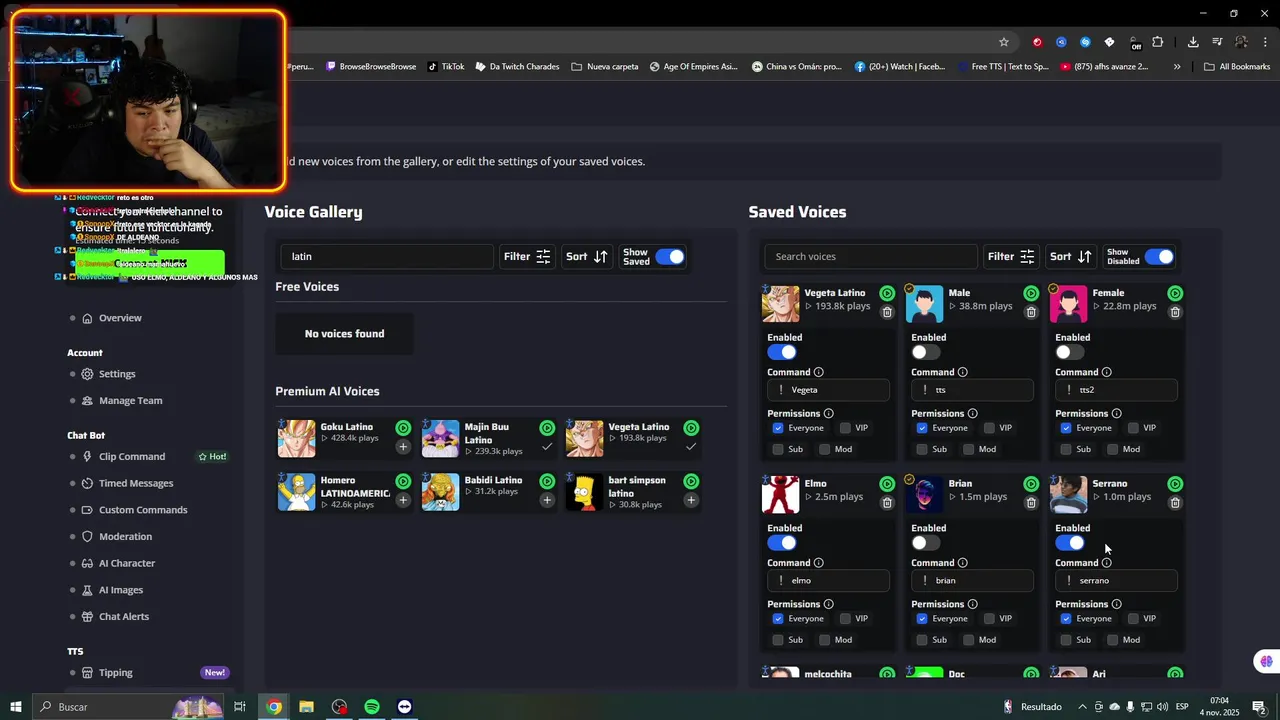
Task: Add Homero Latinoamerica voice with plus icon
Action: pyautogui.click(x=403, y=500)
